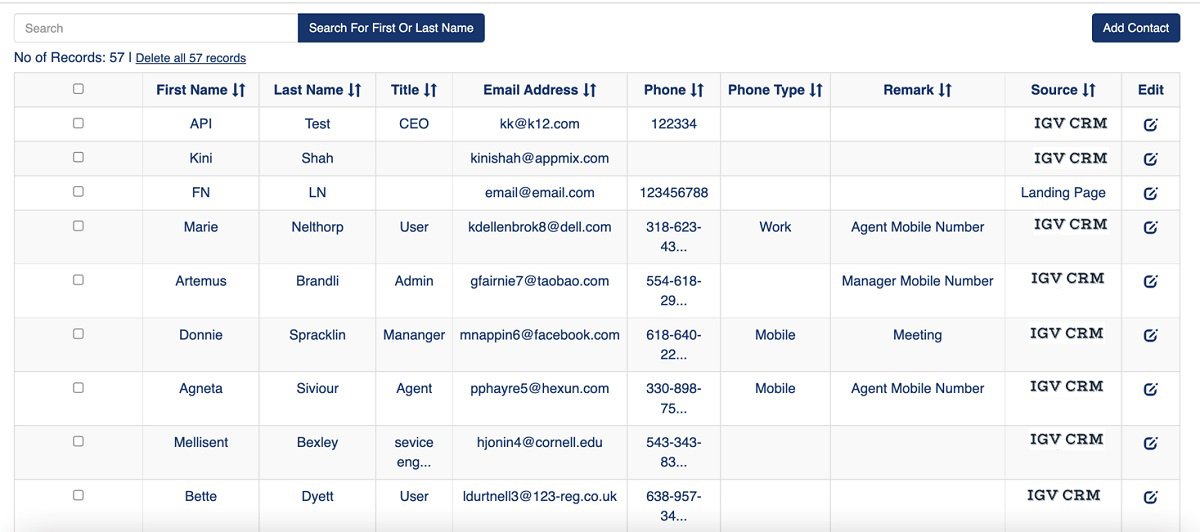The width and height of the screenshot is (1200, 532).
Task: Click Delete all 57 records link
Action: (x=190, y=58)
